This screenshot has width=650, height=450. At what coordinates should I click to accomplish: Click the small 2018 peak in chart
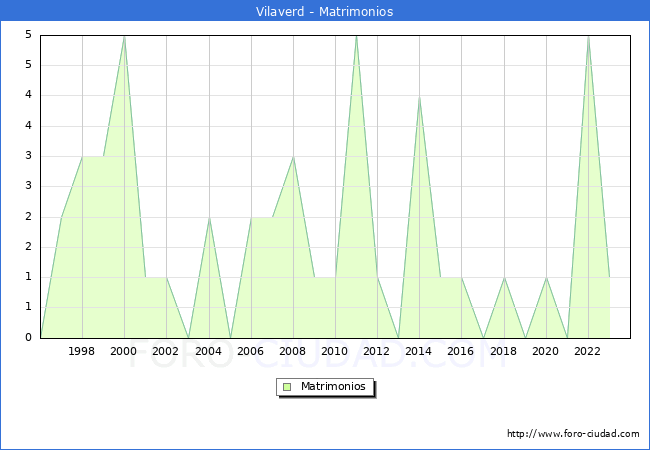[x=504, y=278]
